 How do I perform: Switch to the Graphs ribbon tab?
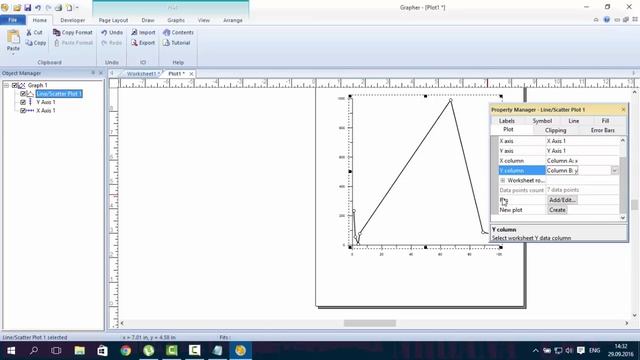[x=176, y=20]
